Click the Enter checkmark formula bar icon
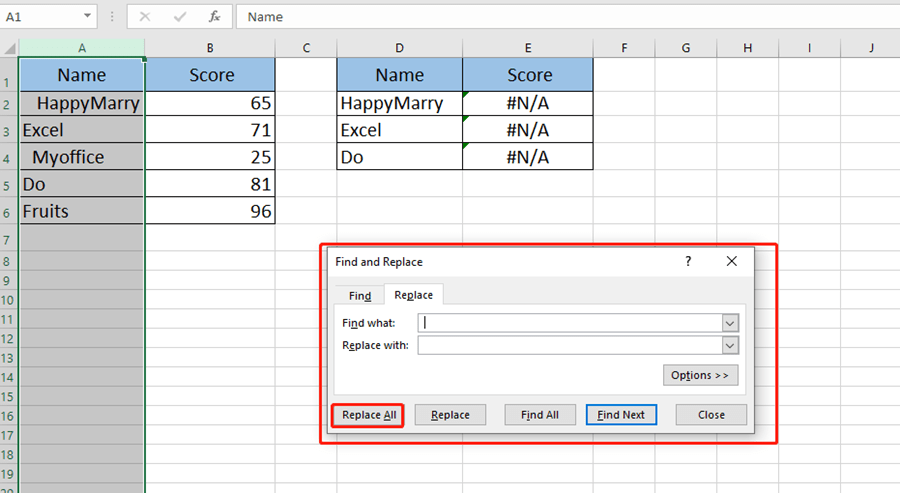 [180, 17]
